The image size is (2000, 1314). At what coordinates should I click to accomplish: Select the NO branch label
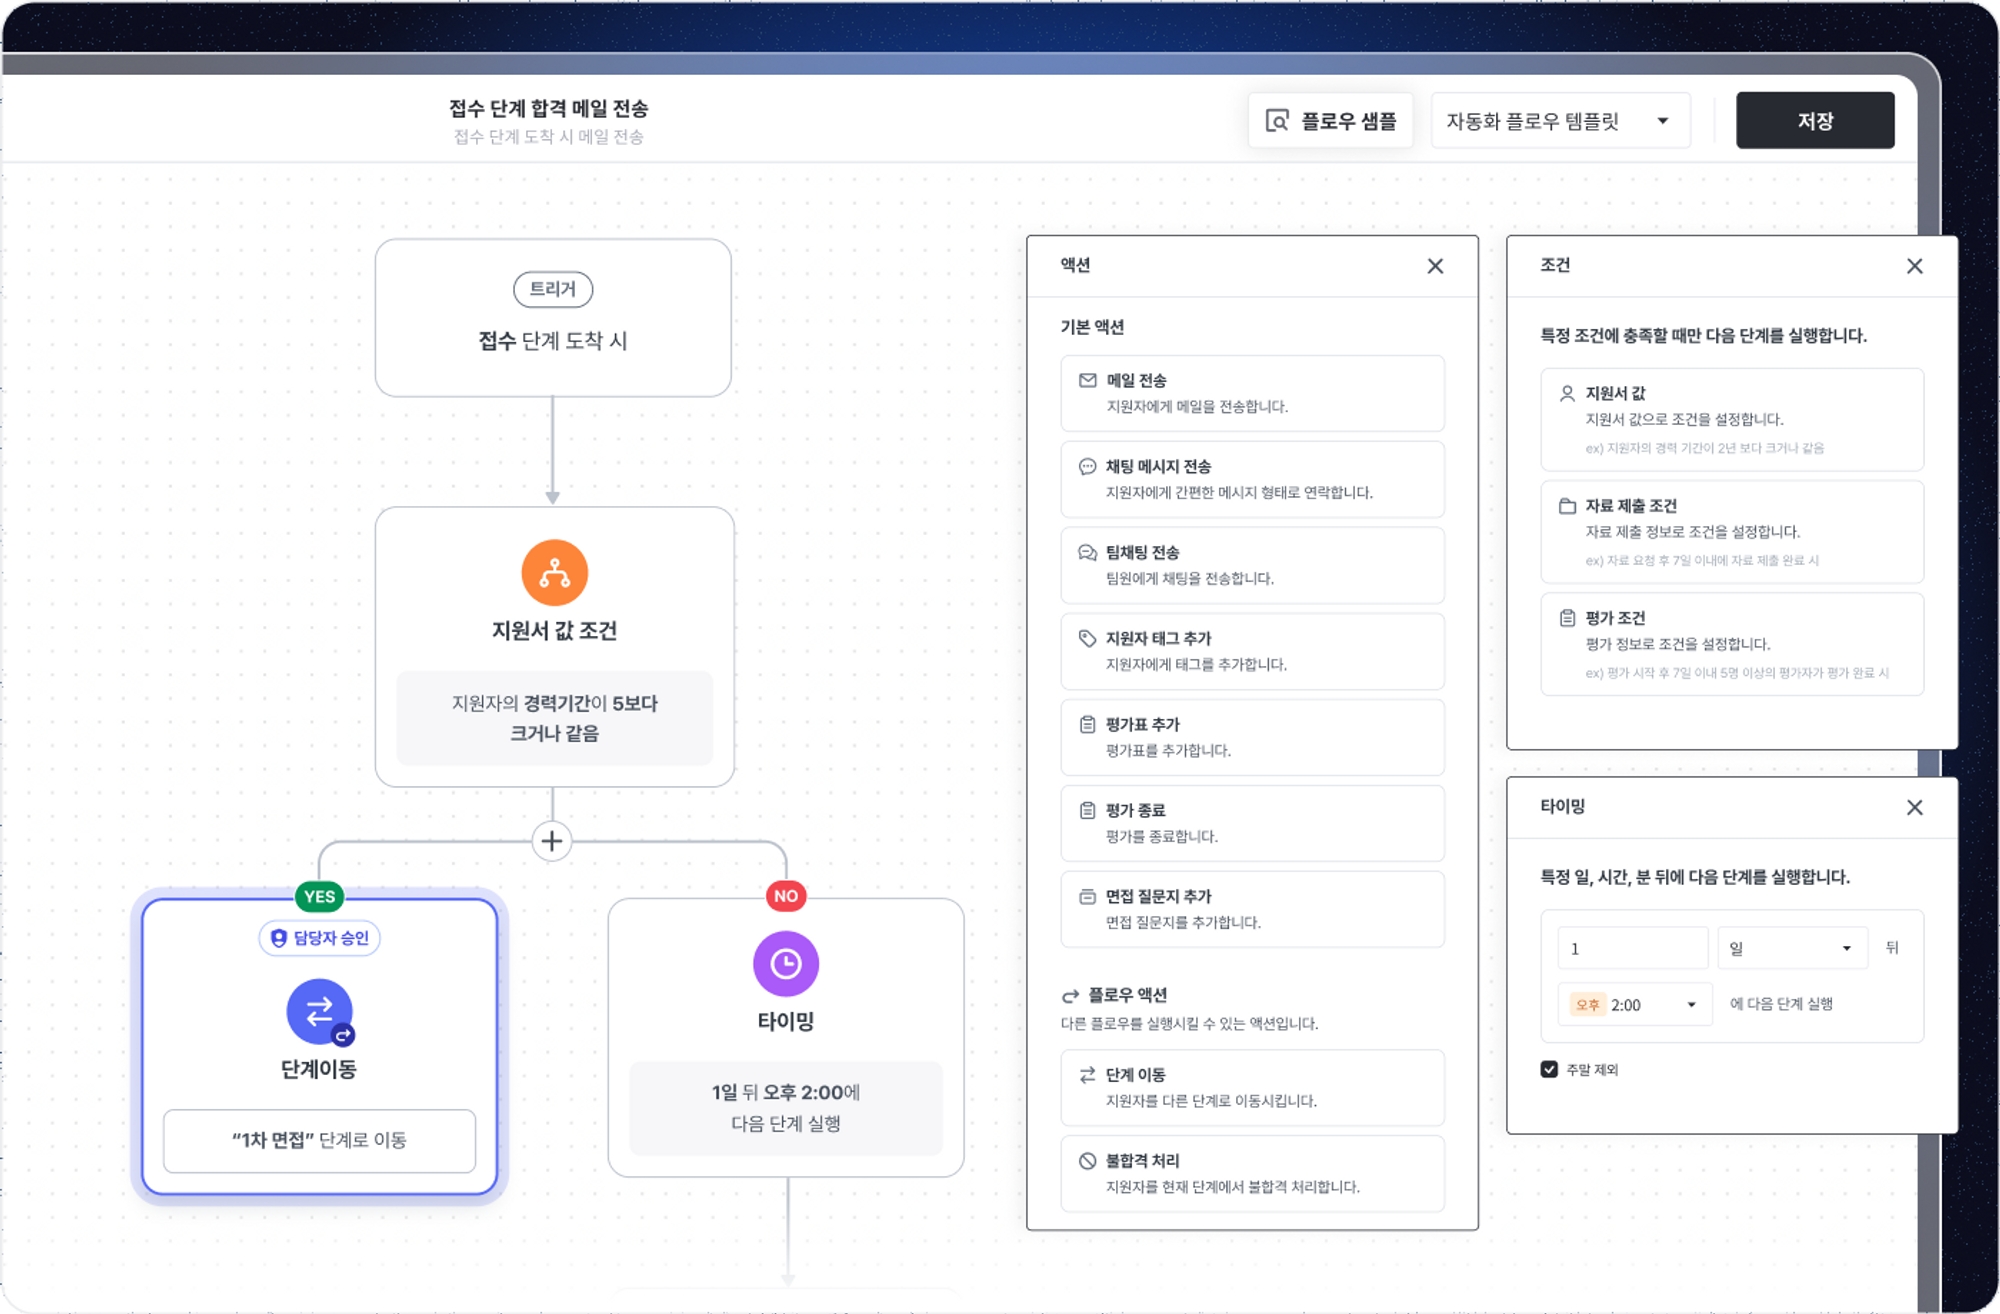(x=786, y=896)
